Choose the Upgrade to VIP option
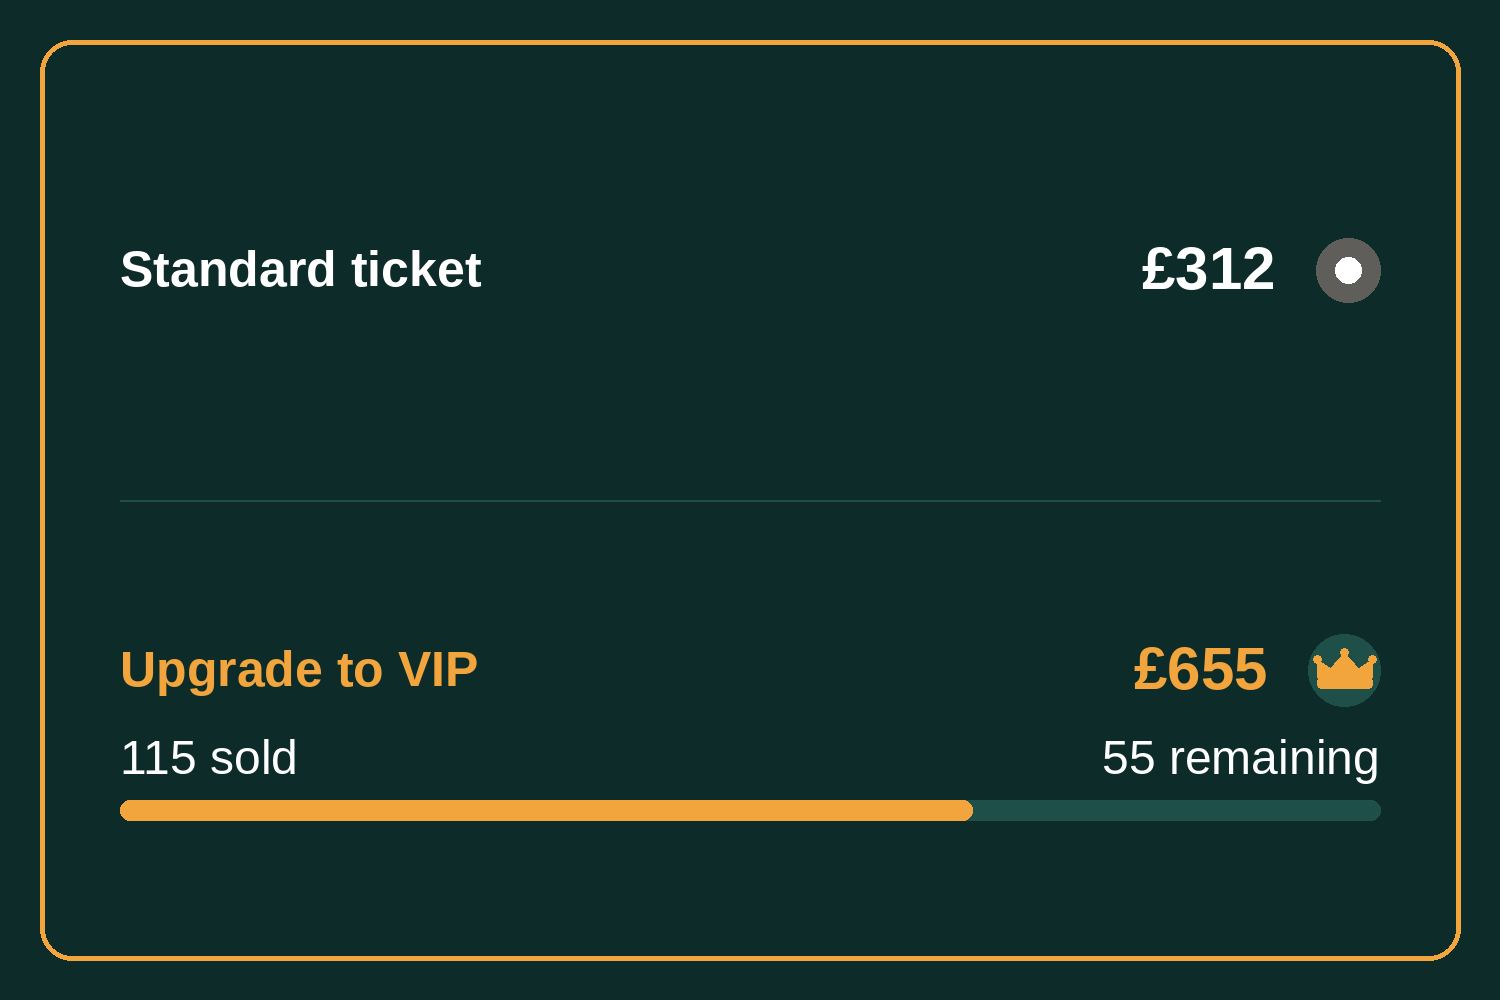This screenshot has width=1500, height=1000. 299,669
